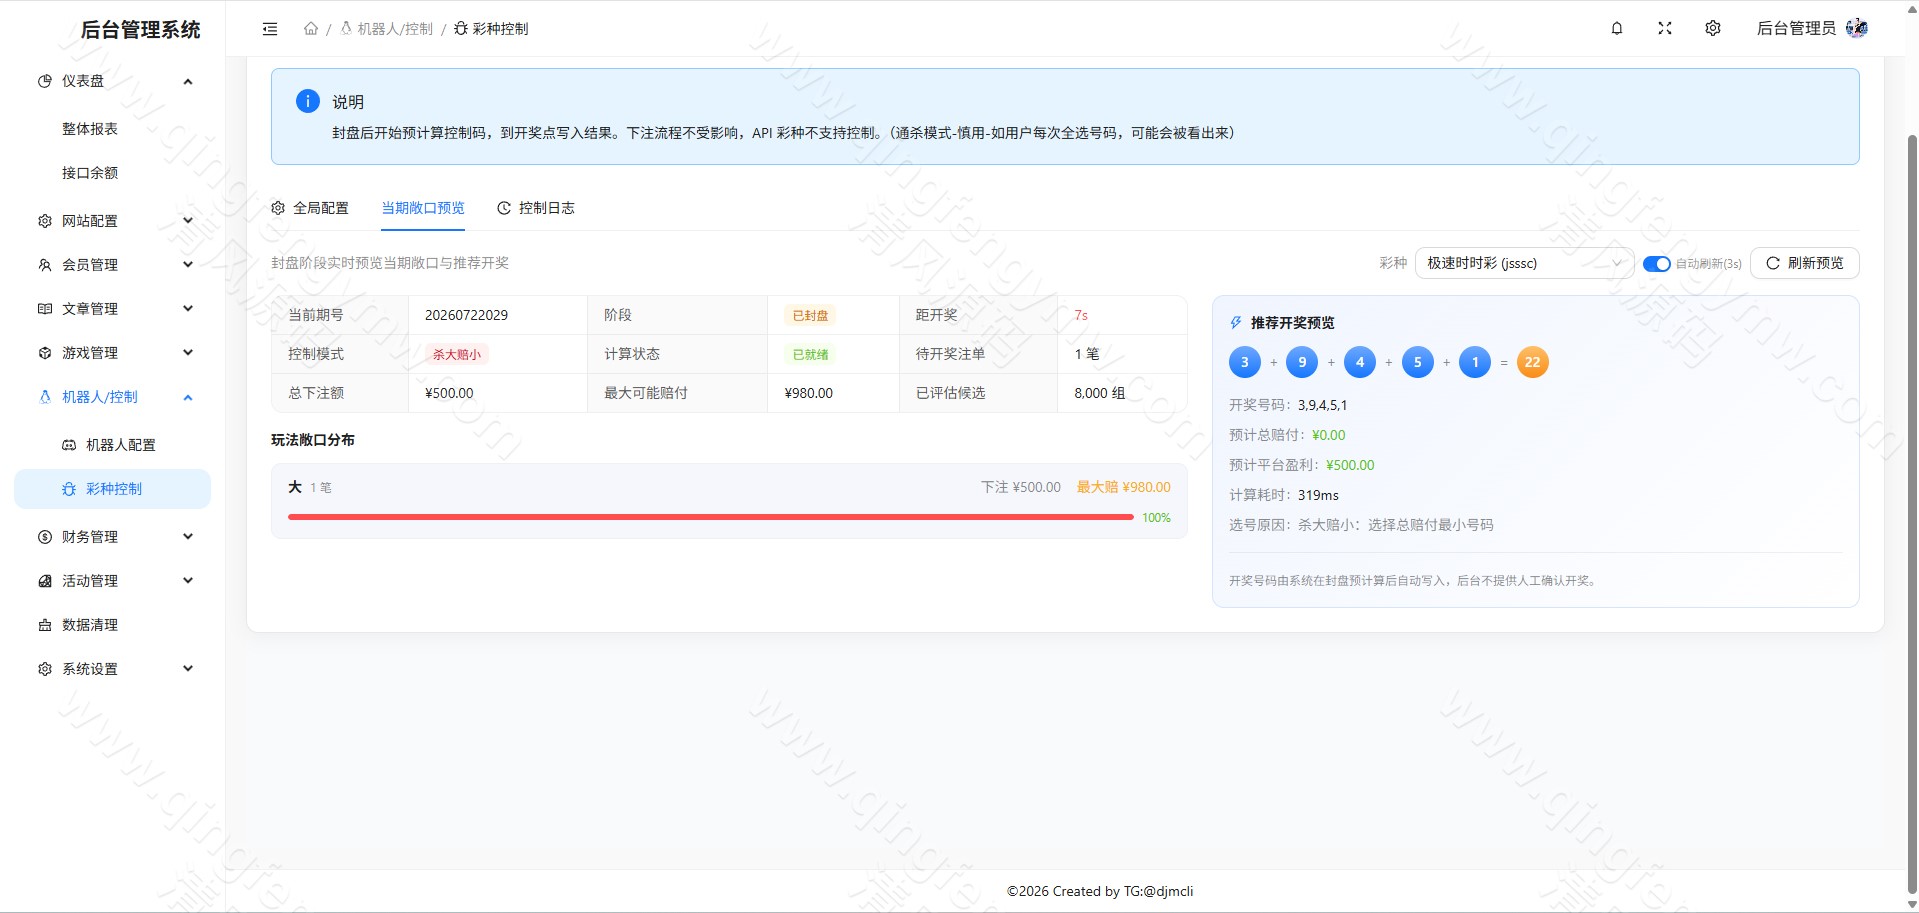Click the 会员管理 user icon in the sidebar
The height and width of the screenshot is (913, 1919).
coord(45,265)
